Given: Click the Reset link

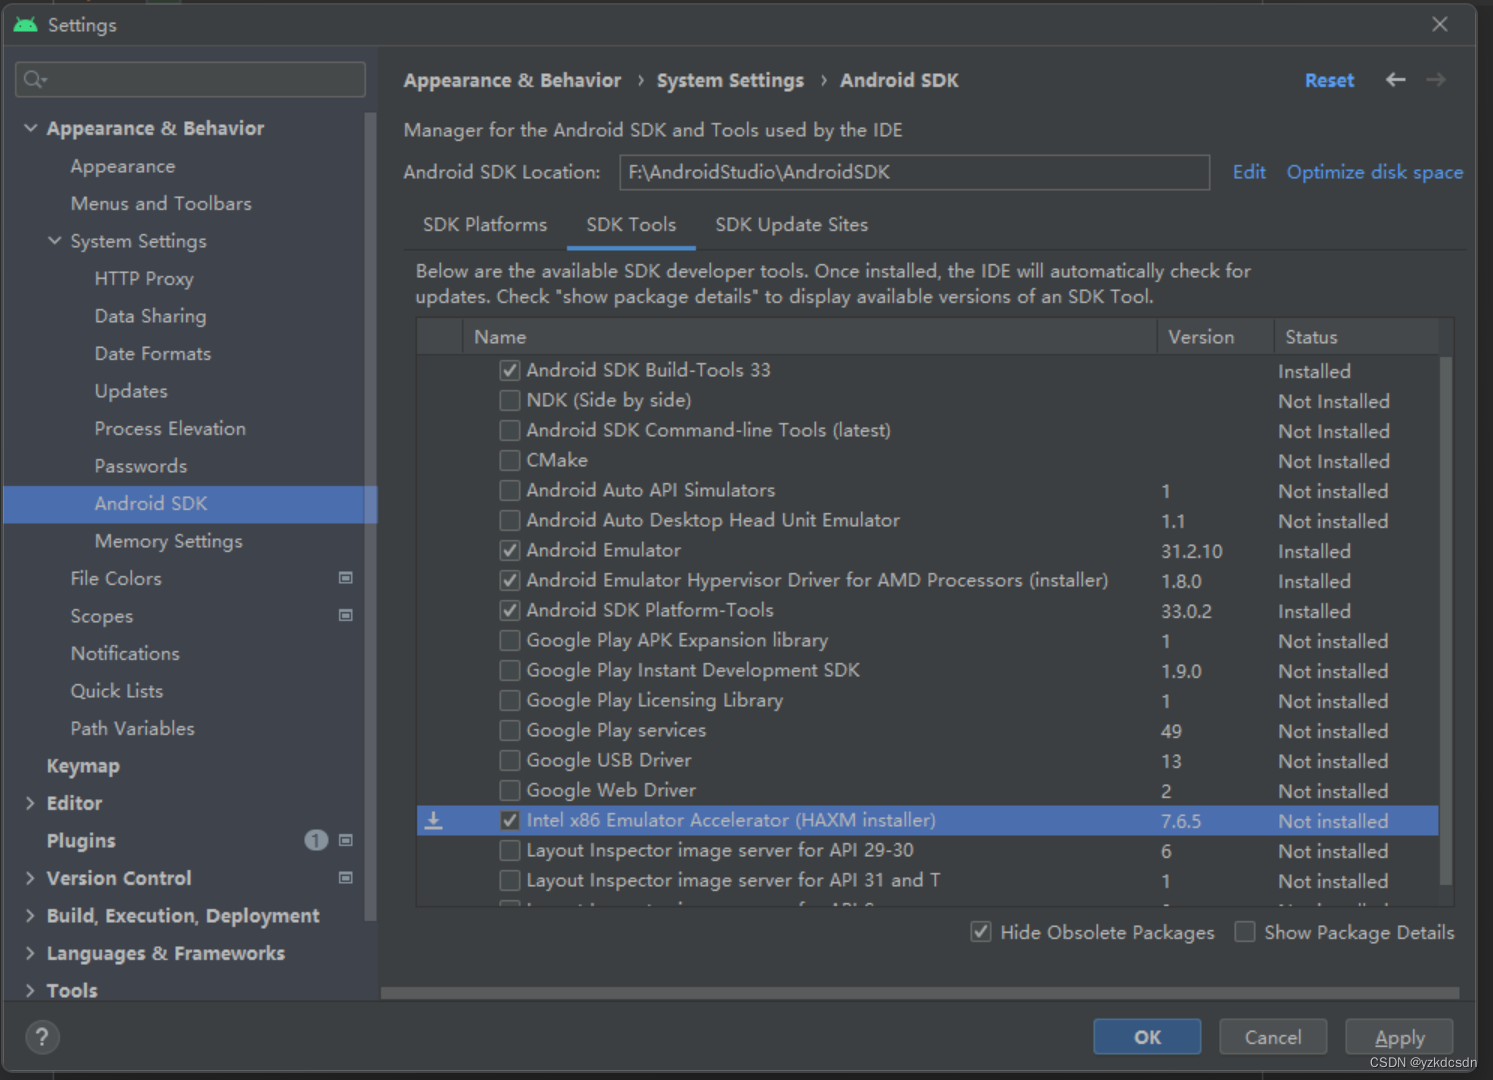Looking at the screenshot, I should pos(1329,80).
